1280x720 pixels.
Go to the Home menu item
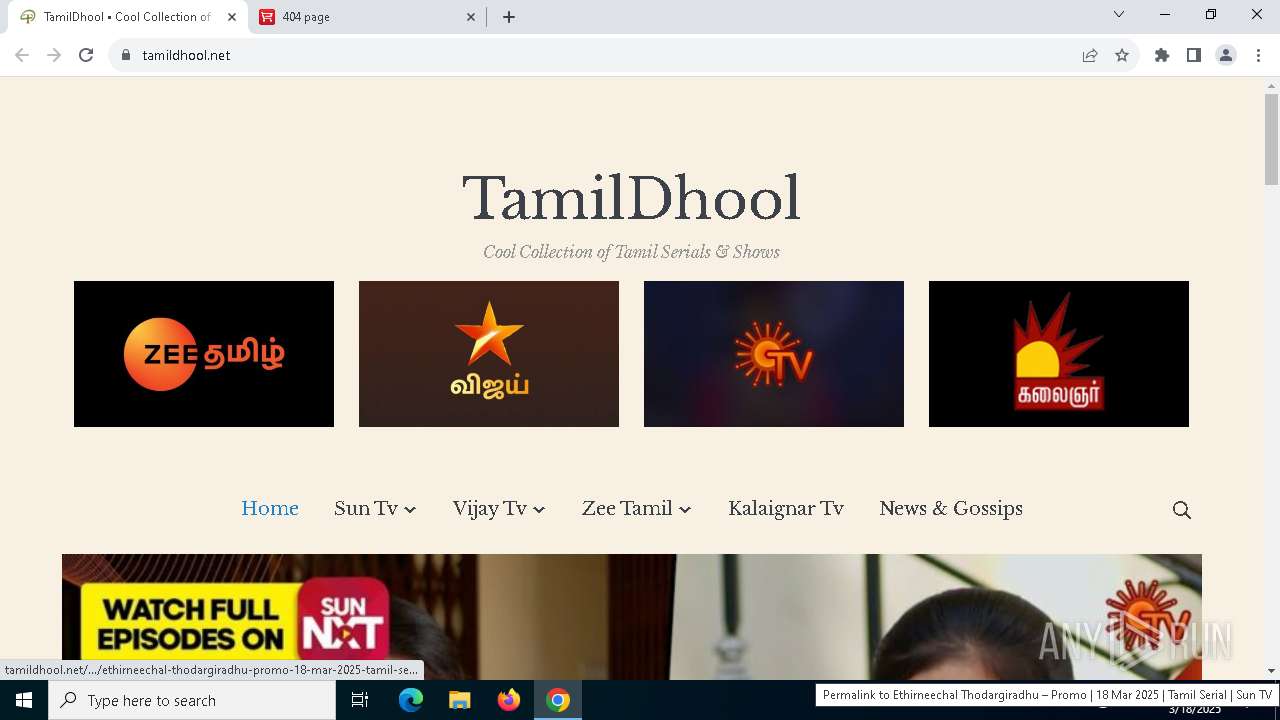tap(270, 508)
